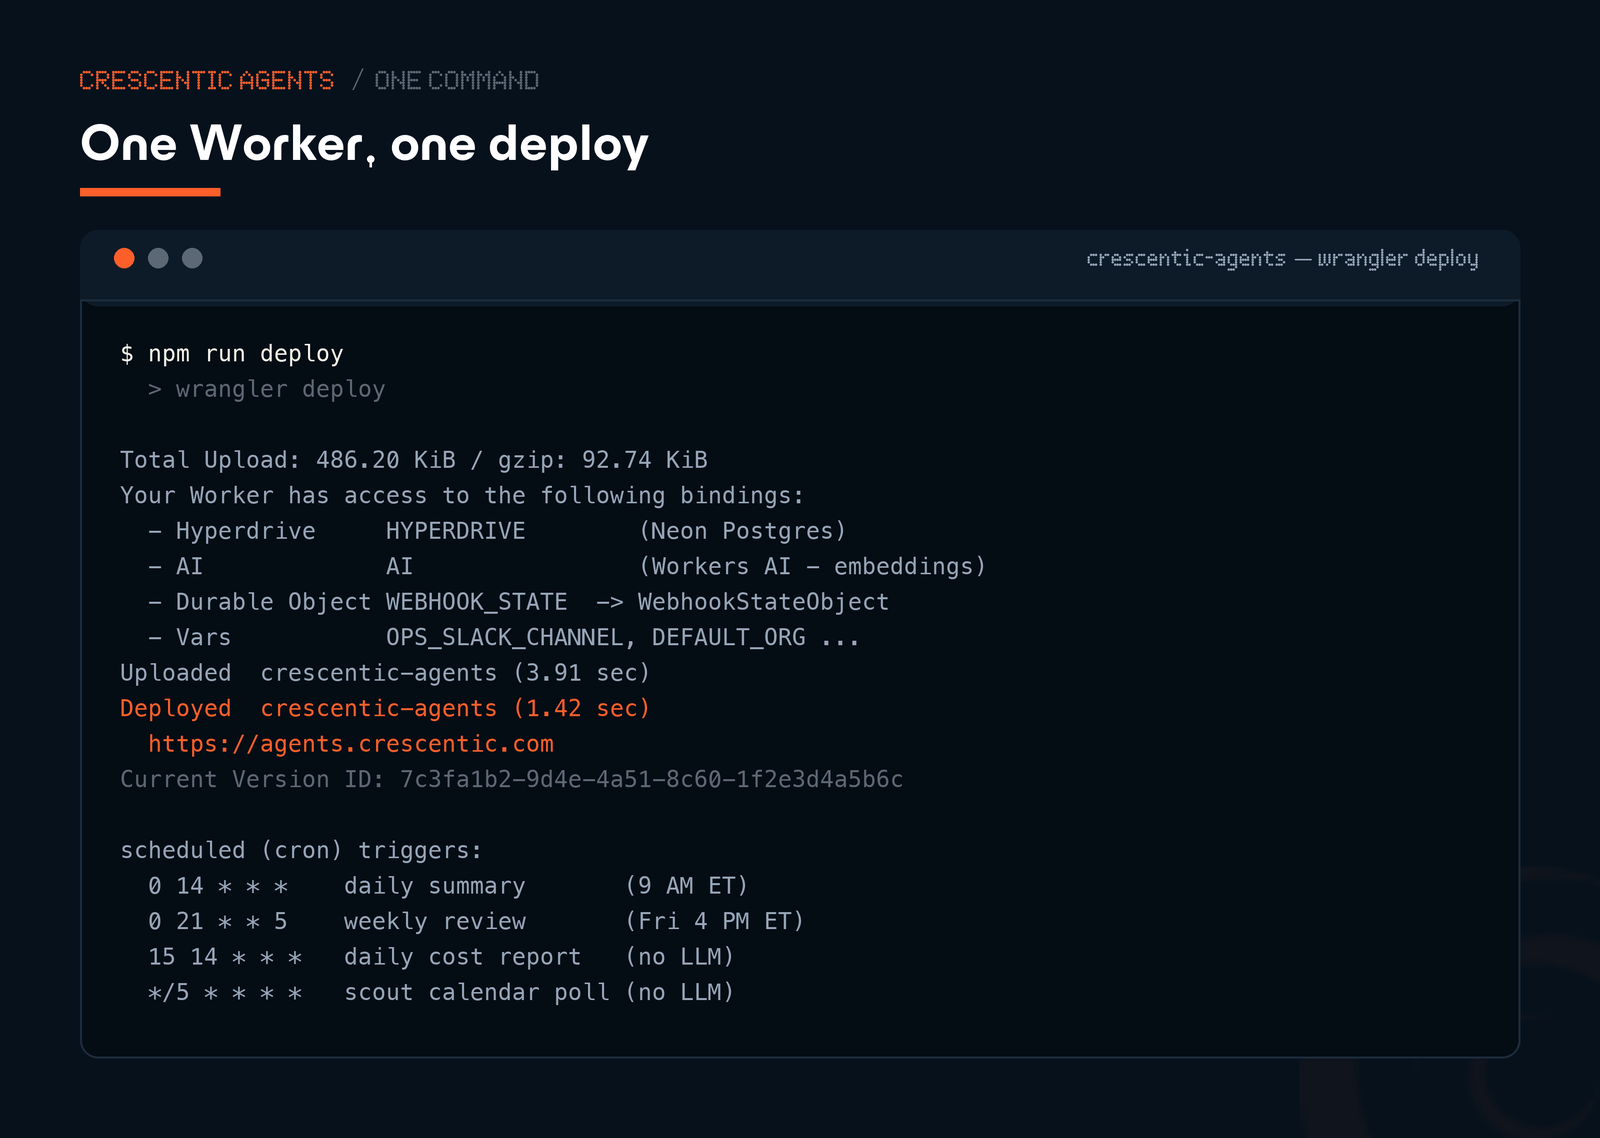Click the 'CRESCENTIC AGENTS' breadcrumb label

click(x=206, y=80)
